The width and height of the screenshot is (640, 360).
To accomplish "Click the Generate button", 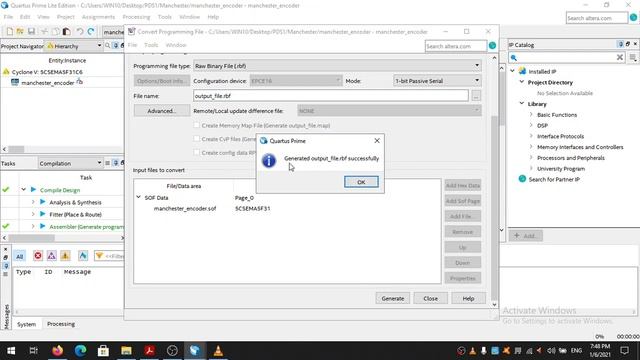I will (x=393, y=298).
